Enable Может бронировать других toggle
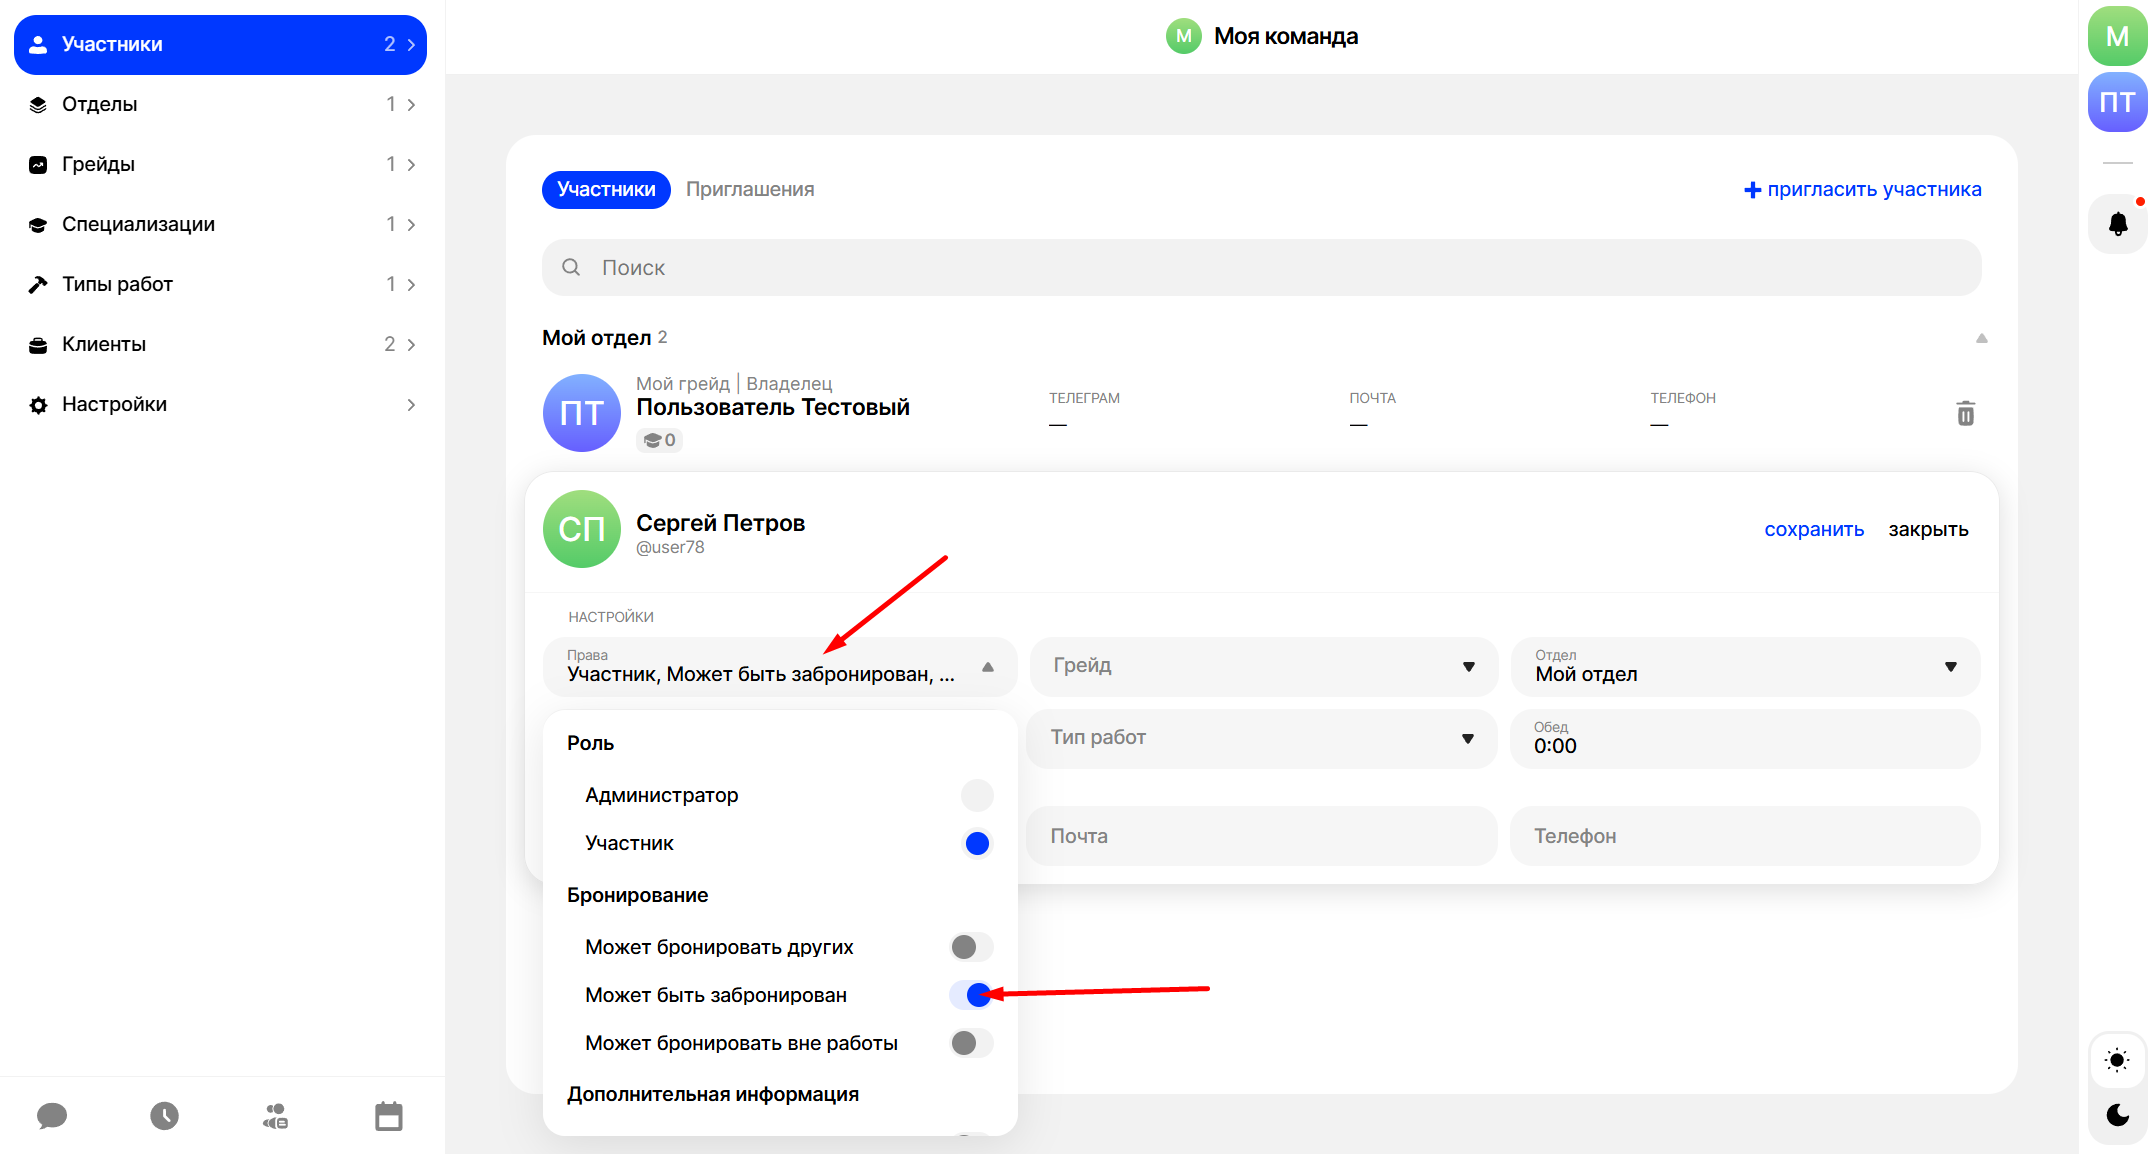The height and width of the screenshot is (1154, 2153). click(970, 947)
